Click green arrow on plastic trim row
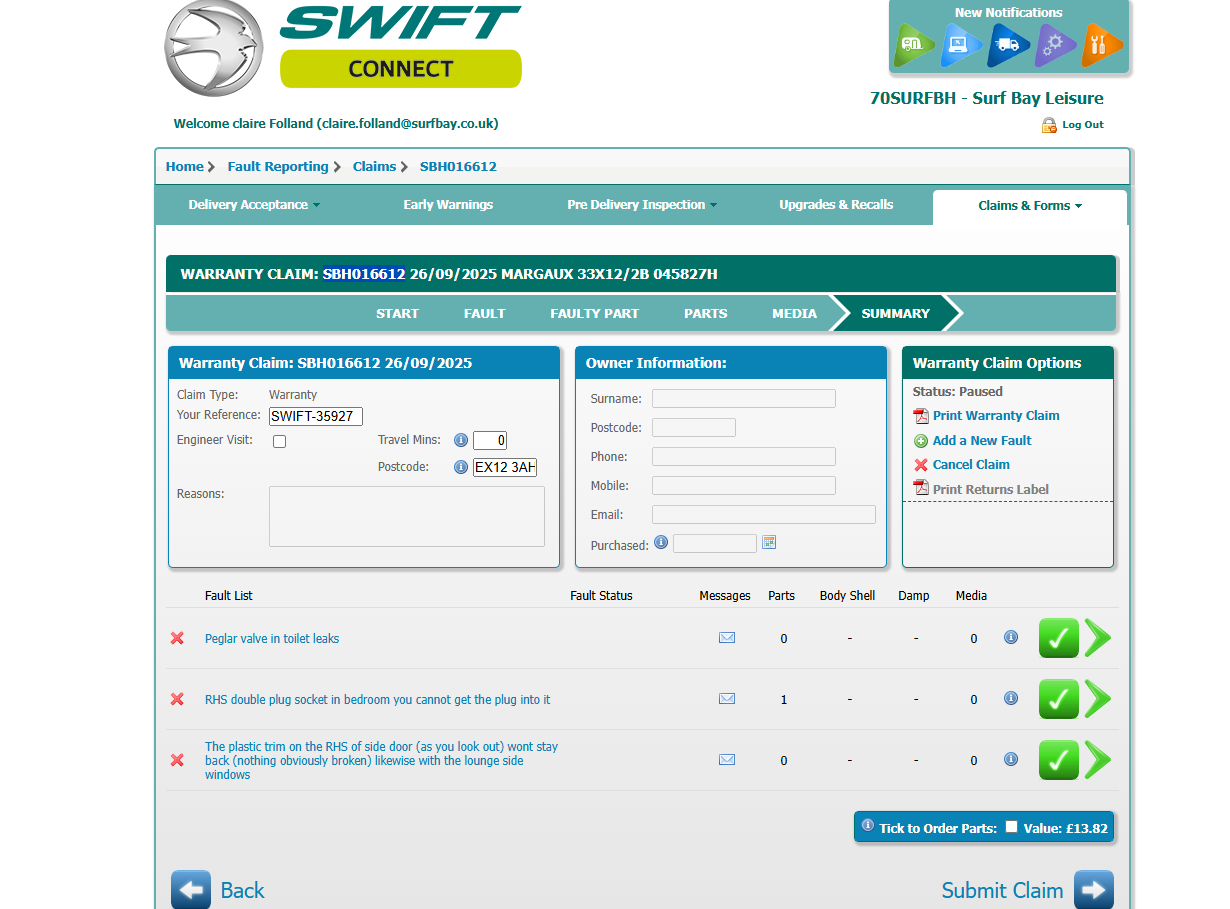Viewport: 1230px width, 909px height. (1098, 760)
